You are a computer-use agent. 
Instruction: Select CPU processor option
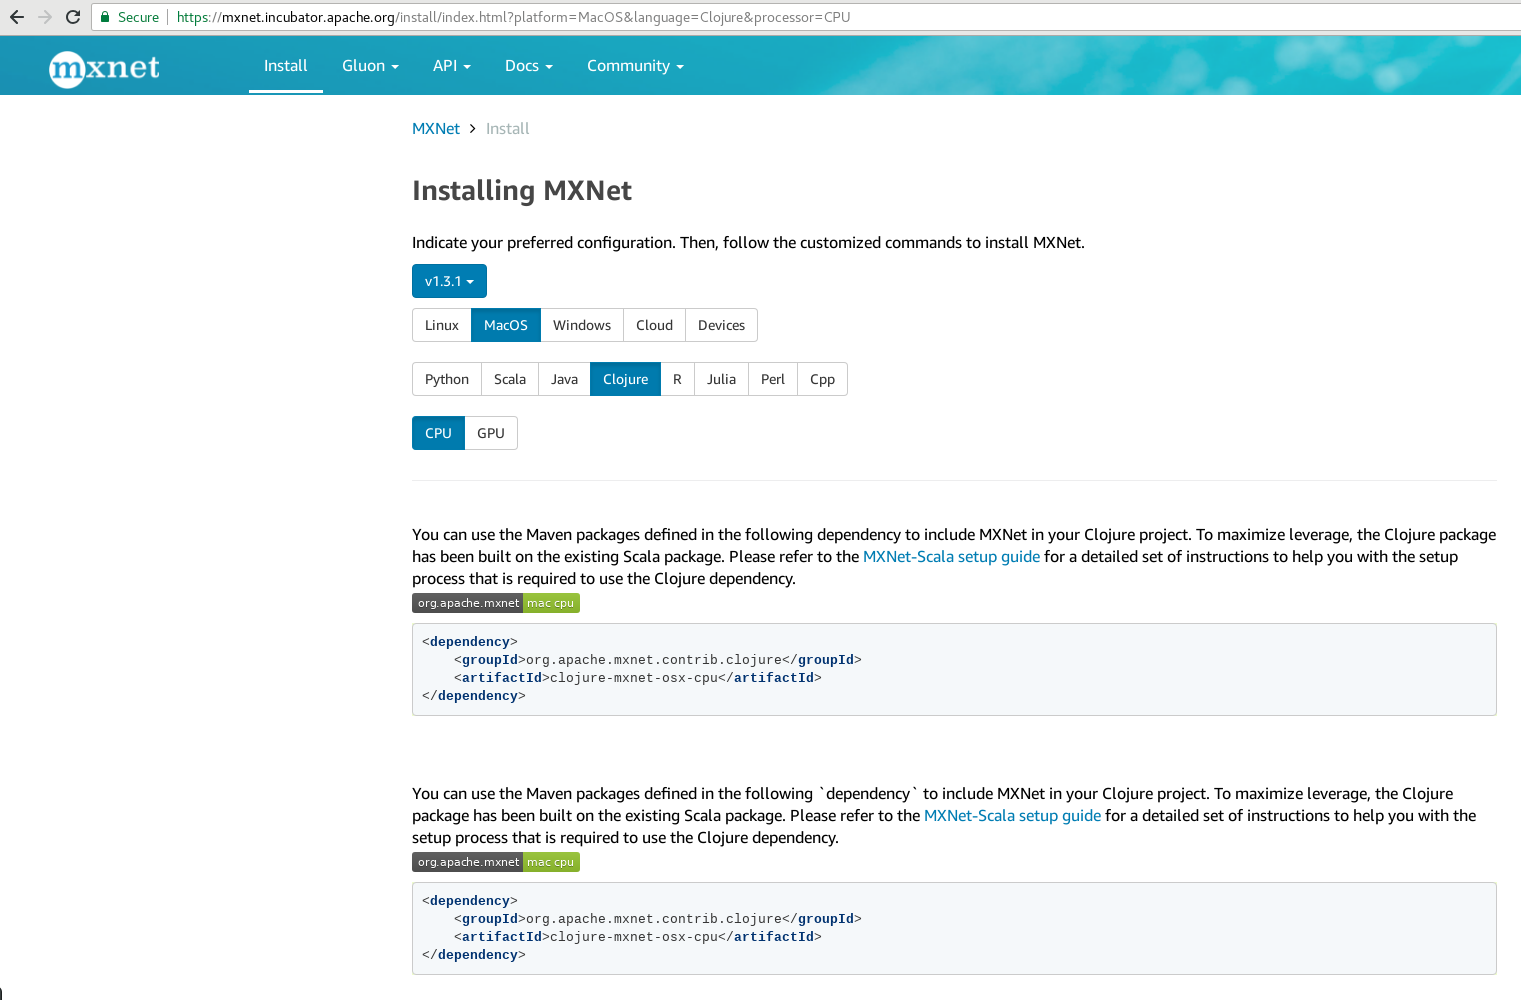(438, 433)
